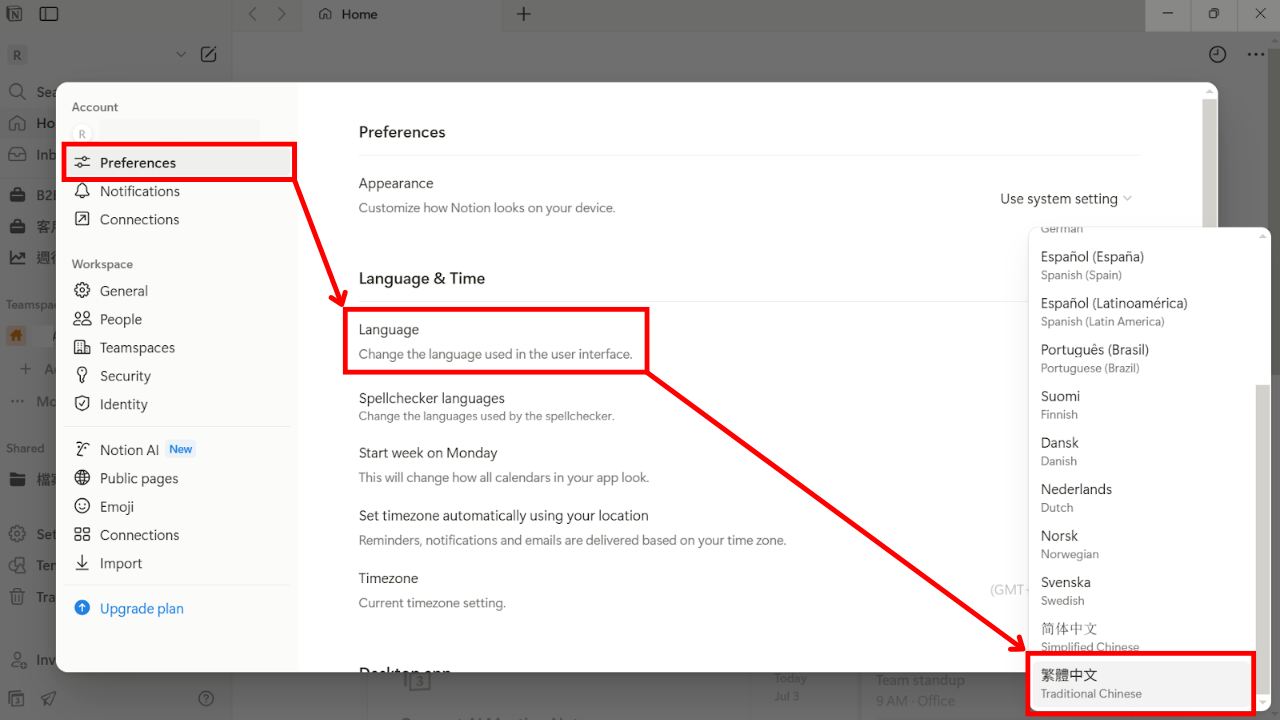This screenshot has height=720, width=1280.
Task: Click the Teamspaces building icon
Action: click(x=82, y=347)
